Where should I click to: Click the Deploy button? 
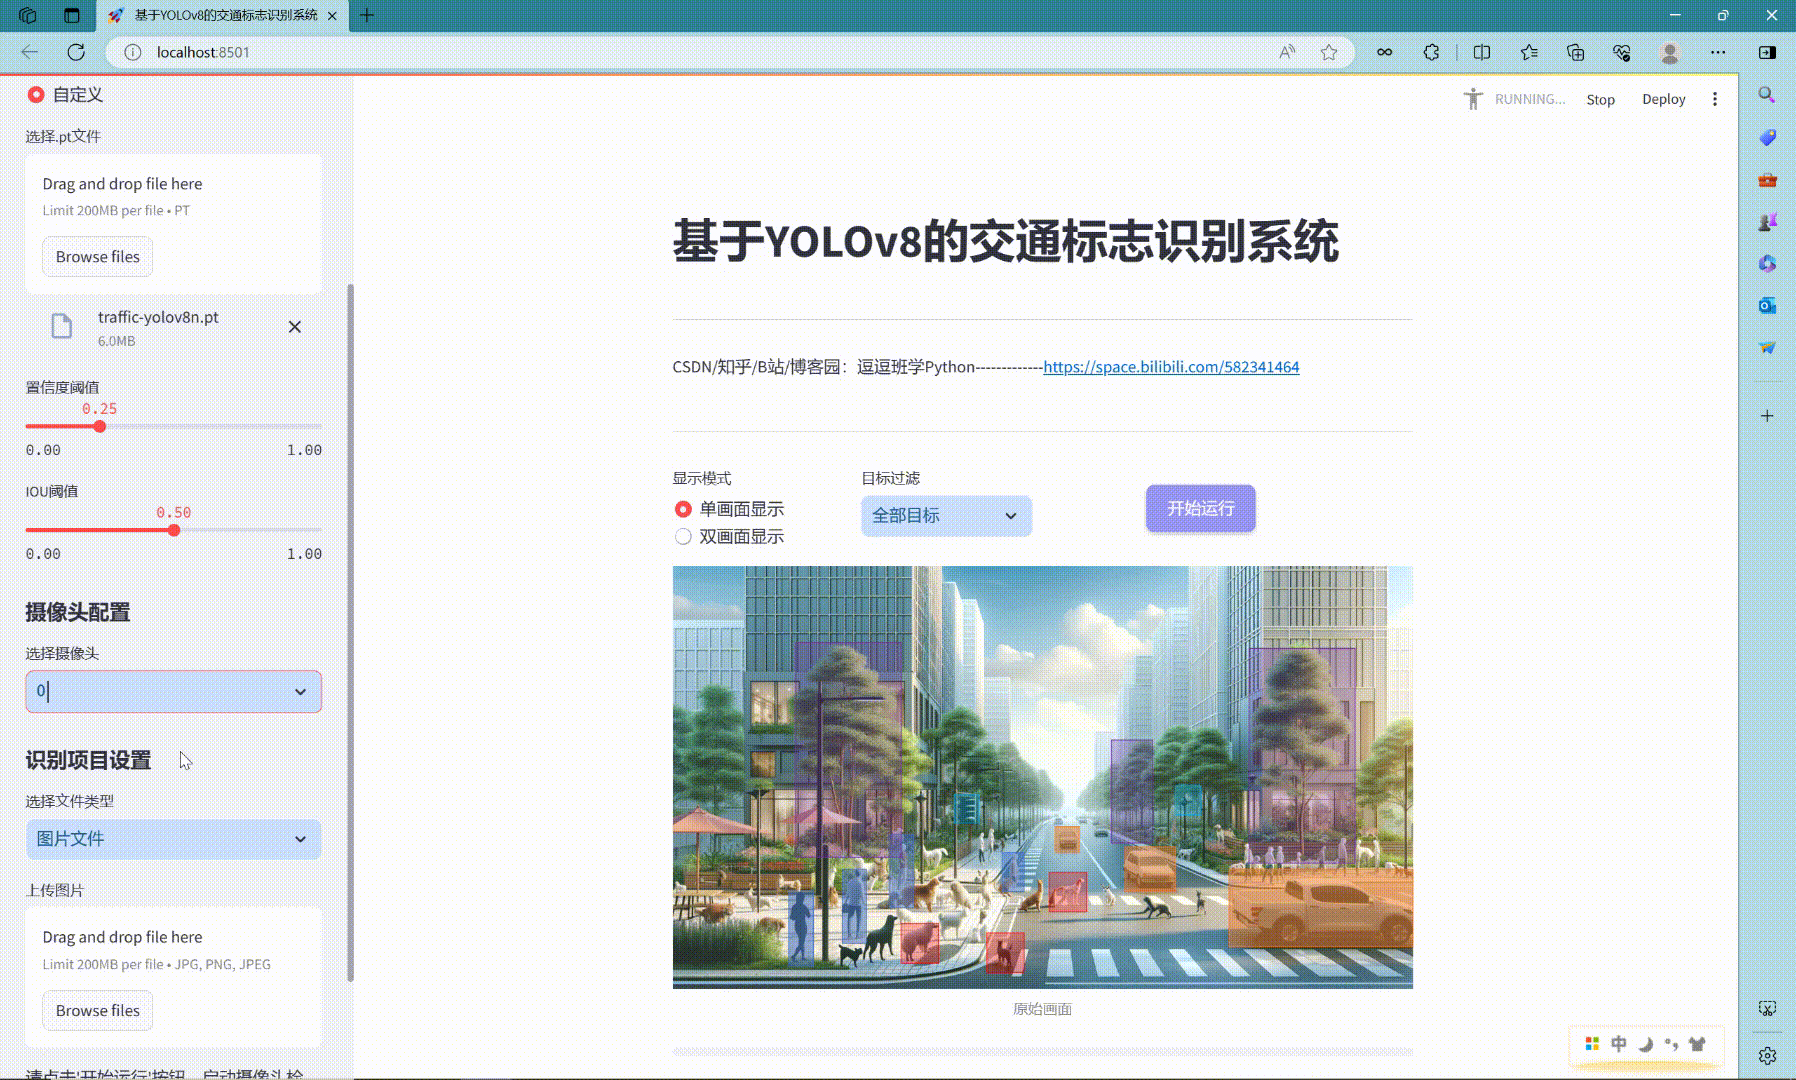point(1663,99)
